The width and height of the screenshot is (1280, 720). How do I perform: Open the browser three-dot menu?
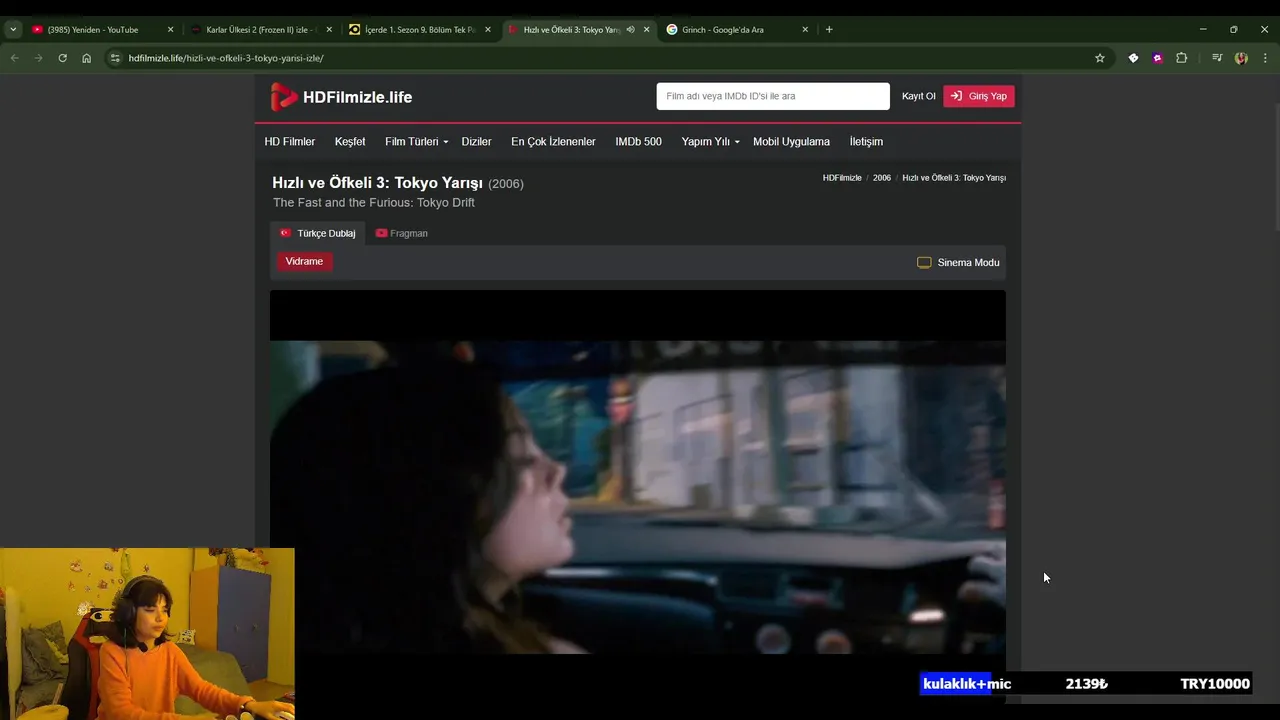(1264, 58)
